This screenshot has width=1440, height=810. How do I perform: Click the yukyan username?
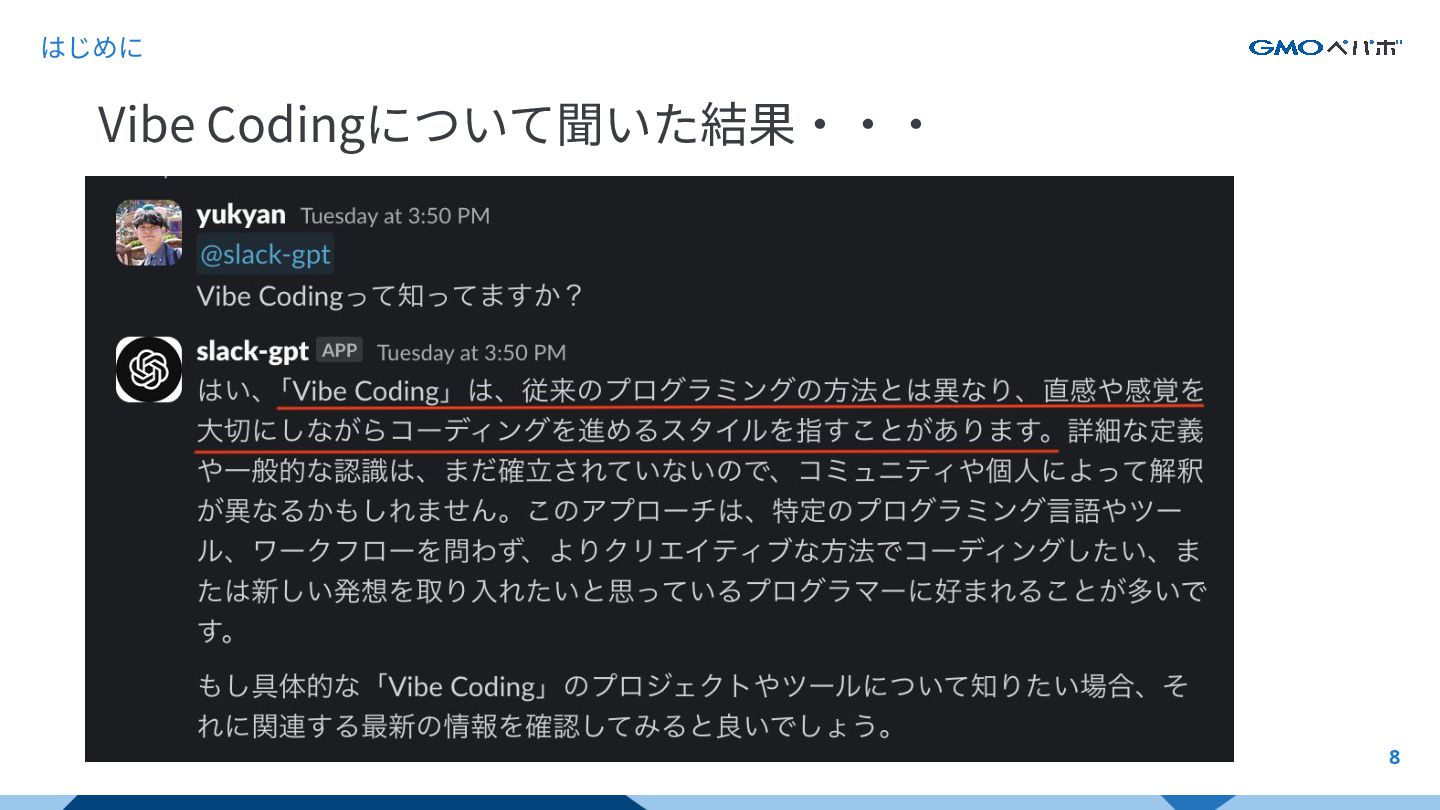tap(241, 215)
